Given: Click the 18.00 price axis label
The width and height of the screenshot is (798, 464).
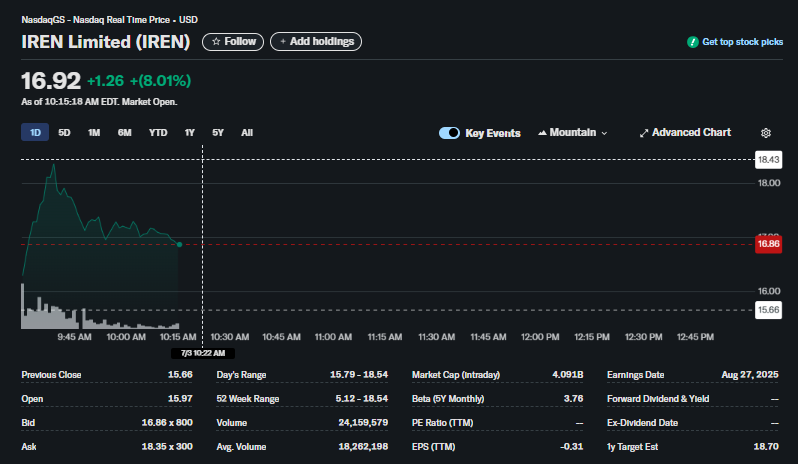Looking at the screenshot, I should (768, 183).
